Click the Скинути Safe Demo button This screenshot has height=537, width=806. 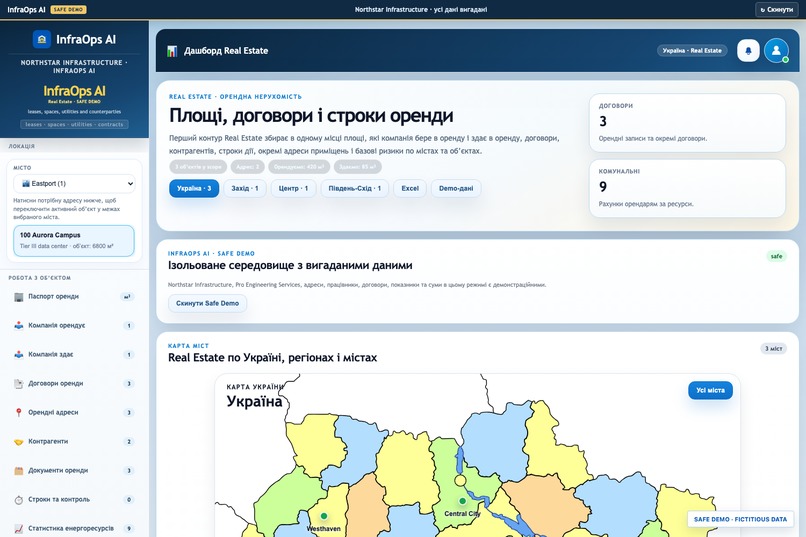[207, 303]
